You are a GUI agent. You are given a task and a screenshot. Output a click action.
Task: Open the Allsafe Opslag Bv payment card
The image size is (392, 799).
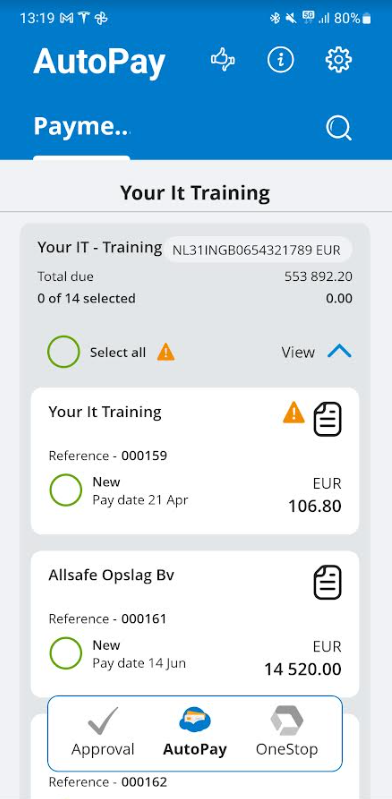click(x=195, y=624)
